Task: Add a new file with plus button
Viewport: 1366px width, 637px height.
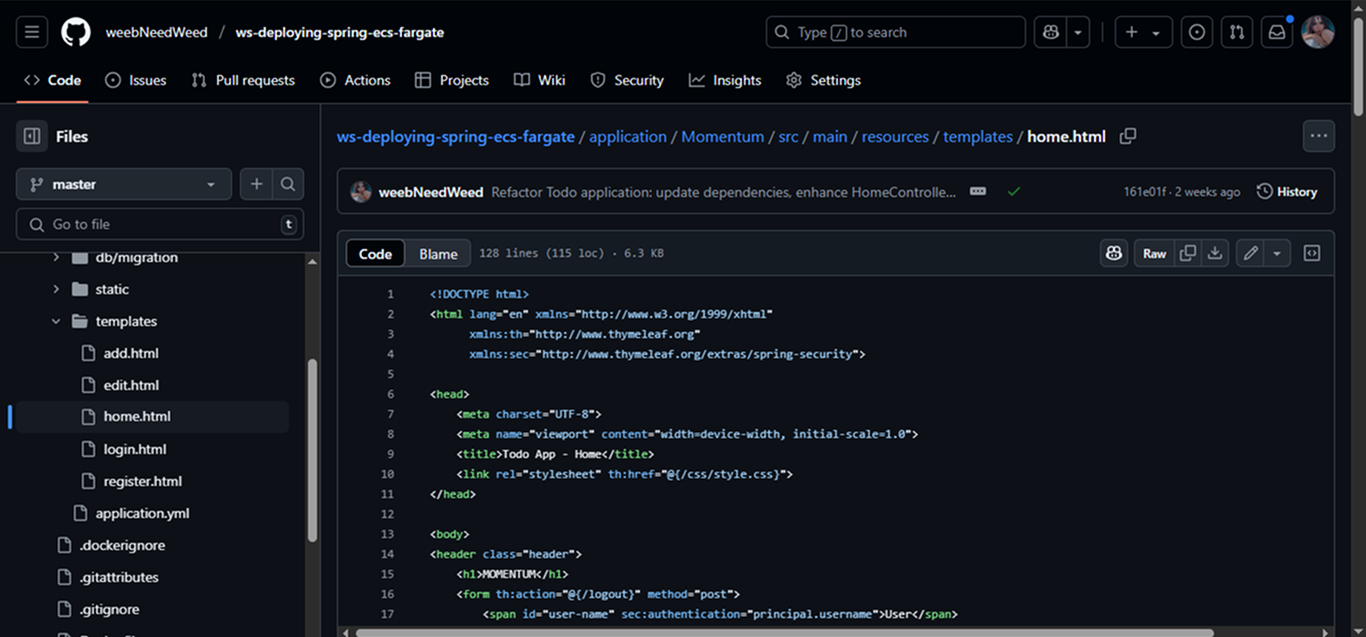Action: coord(256,184)
